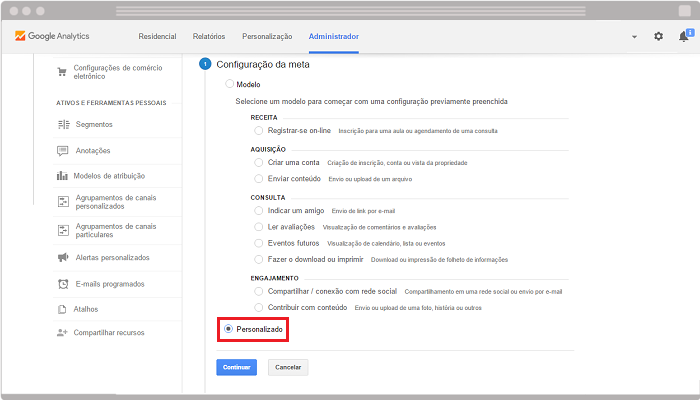Click the Segmentos sidebar icon
Screen dimensions: 700x400
pyautogui.click(x=63, y=125)
